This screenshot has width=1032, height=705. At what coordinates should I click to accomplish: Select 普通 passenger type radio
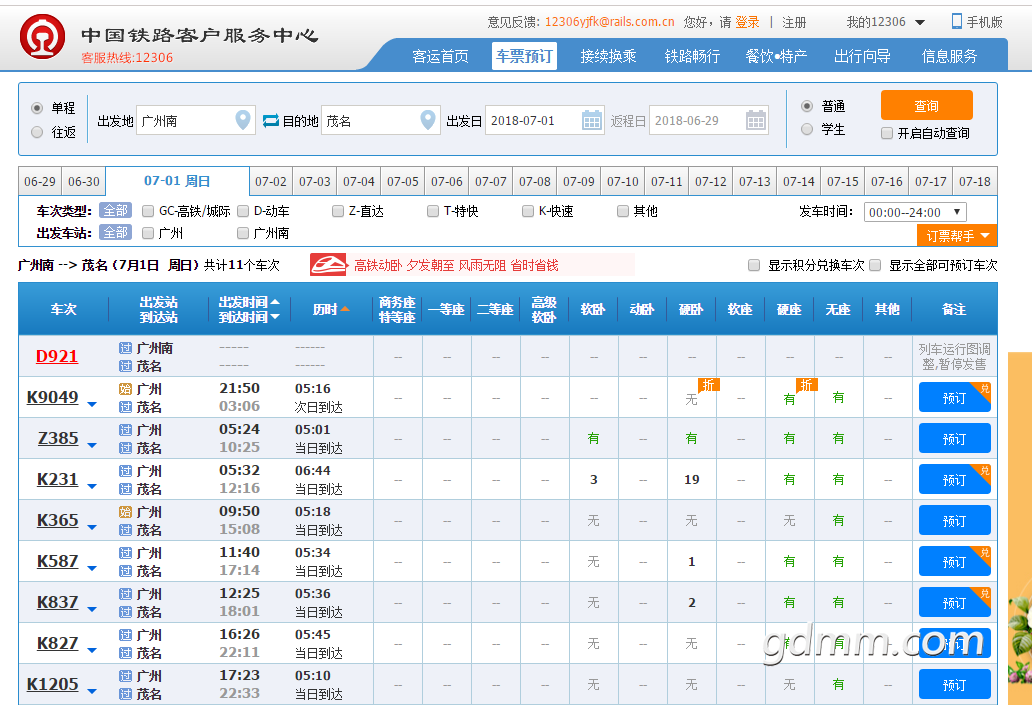point(807,106)
